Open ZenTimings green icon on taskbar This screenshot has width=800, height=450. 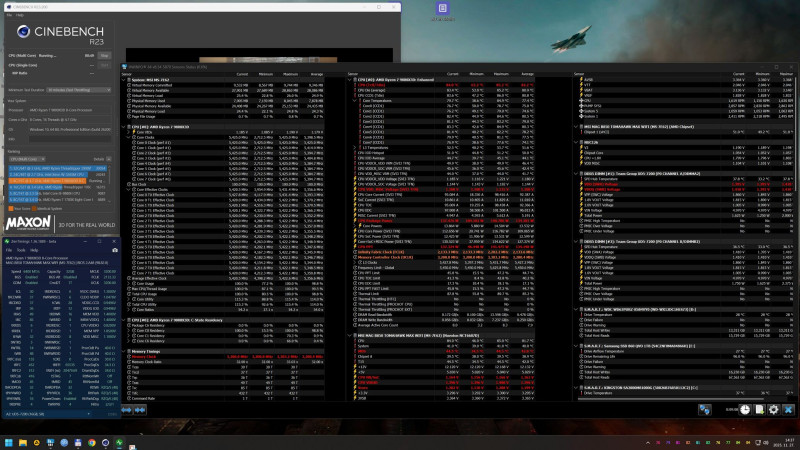(119, 443)
